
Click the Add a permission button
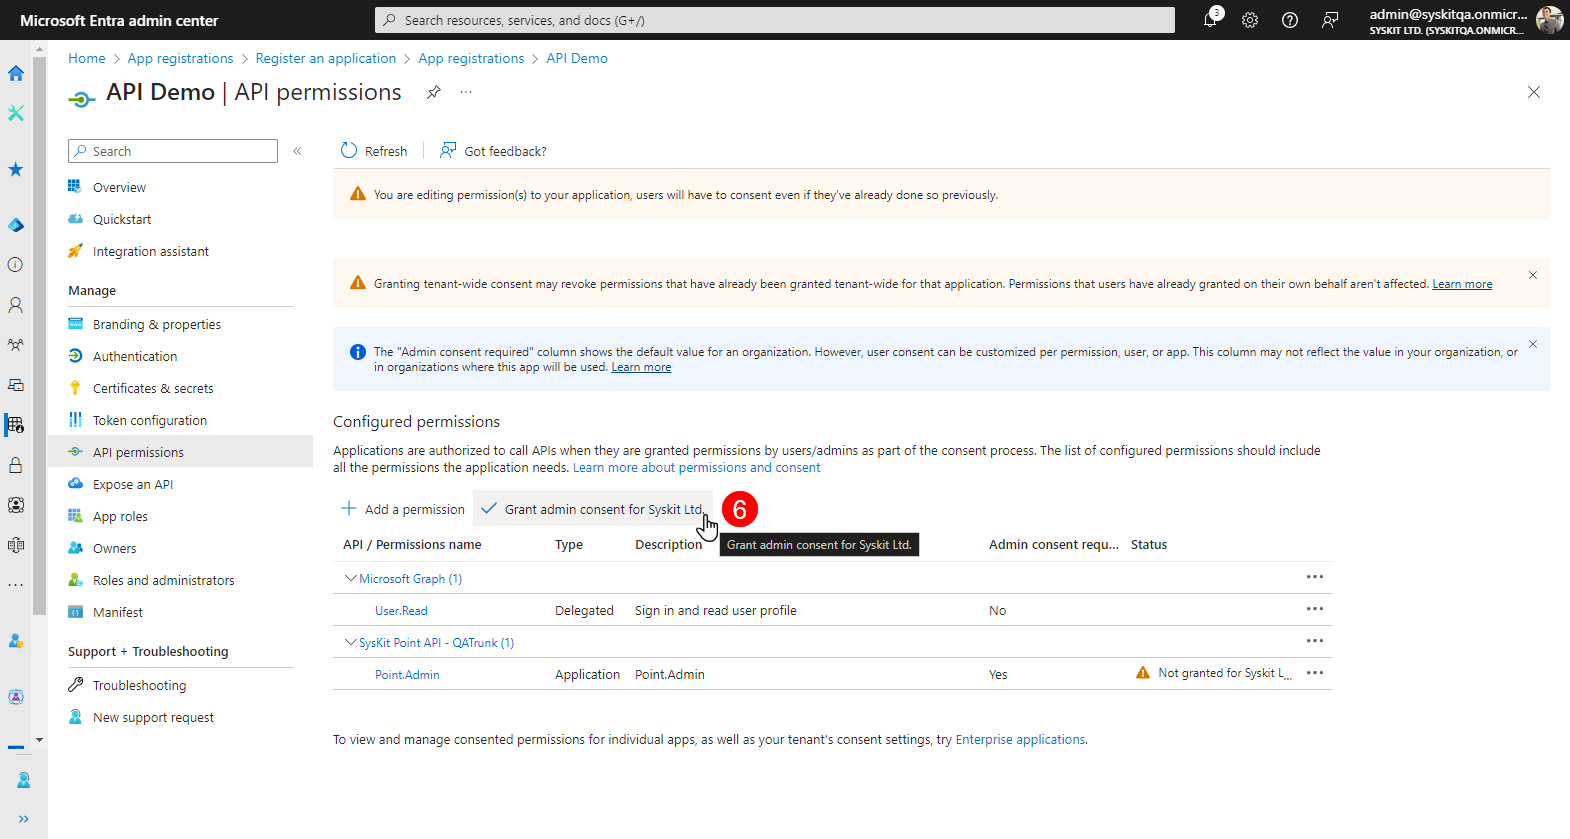click(404, 509)
